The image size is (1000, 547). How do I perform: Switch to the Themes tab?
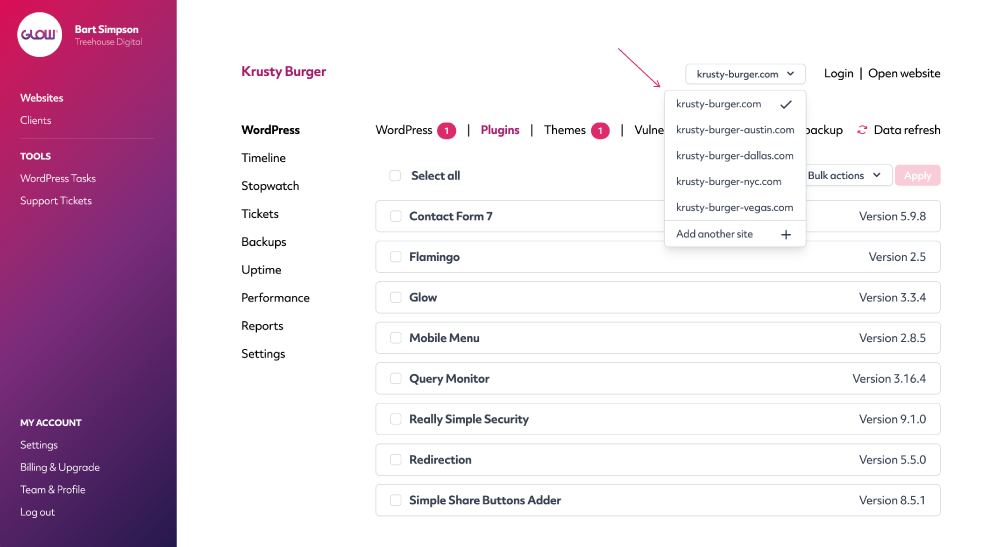click(564, 130)
